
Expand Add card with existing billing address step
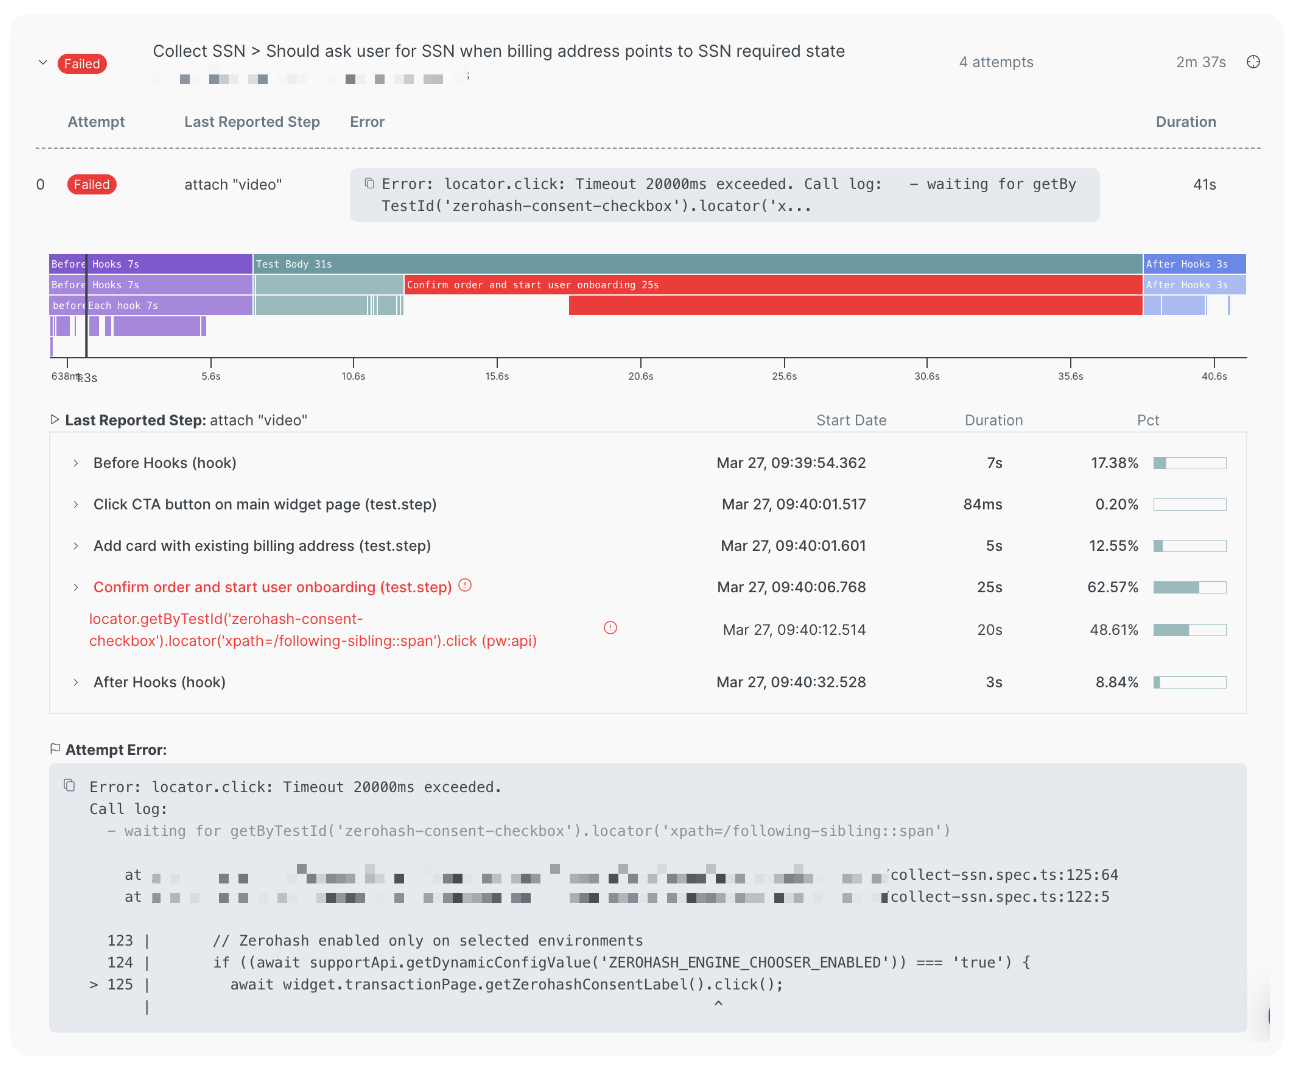[x=76, y=546]
